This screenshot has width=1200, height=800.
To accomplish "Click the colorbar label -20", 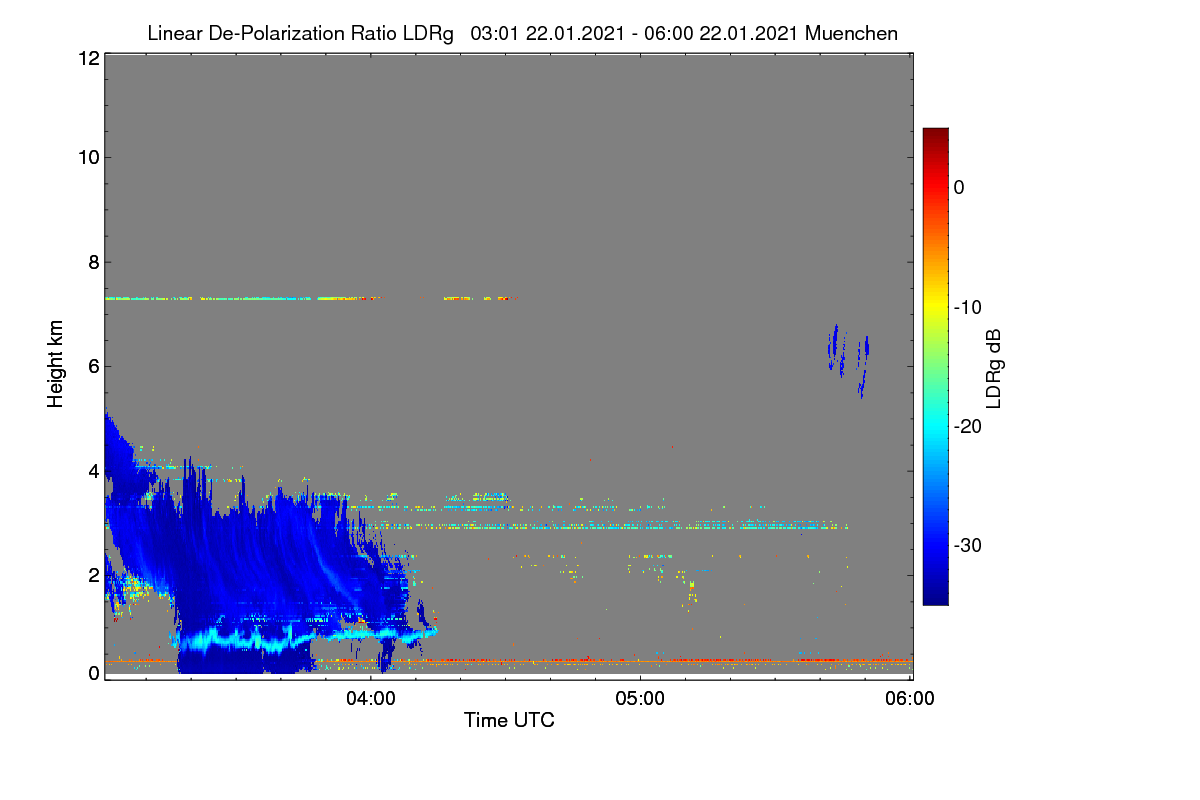I will click(969, 426).
